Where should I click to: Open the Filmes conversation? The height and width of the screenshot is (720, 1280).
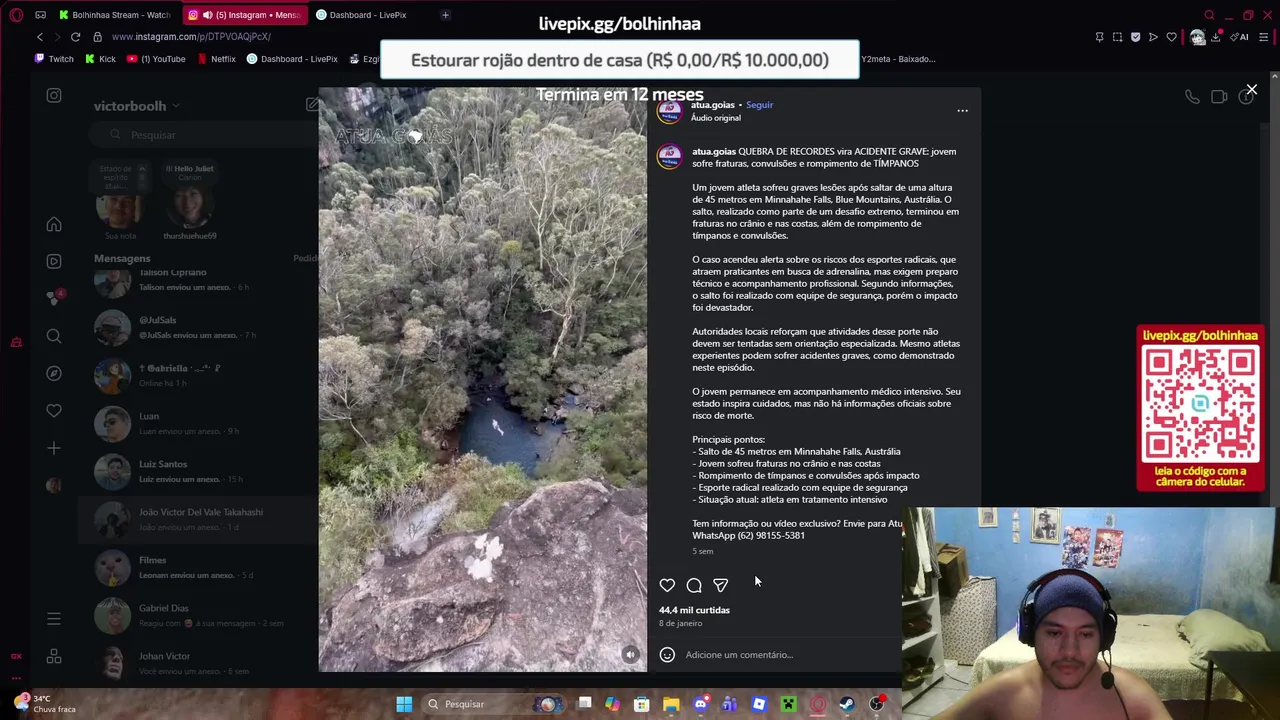coord(195,567)
